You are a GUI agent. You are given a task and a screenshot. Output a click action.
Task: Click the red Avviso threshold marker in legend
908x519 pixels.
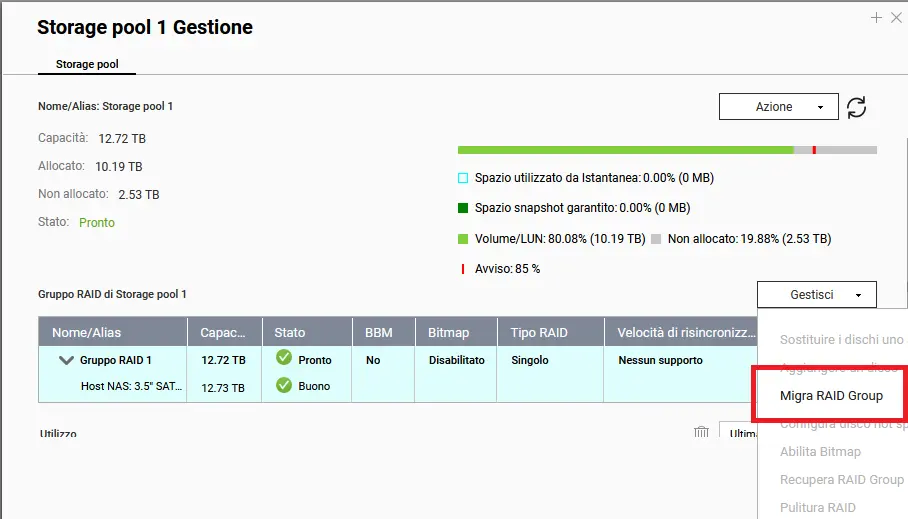463,269
